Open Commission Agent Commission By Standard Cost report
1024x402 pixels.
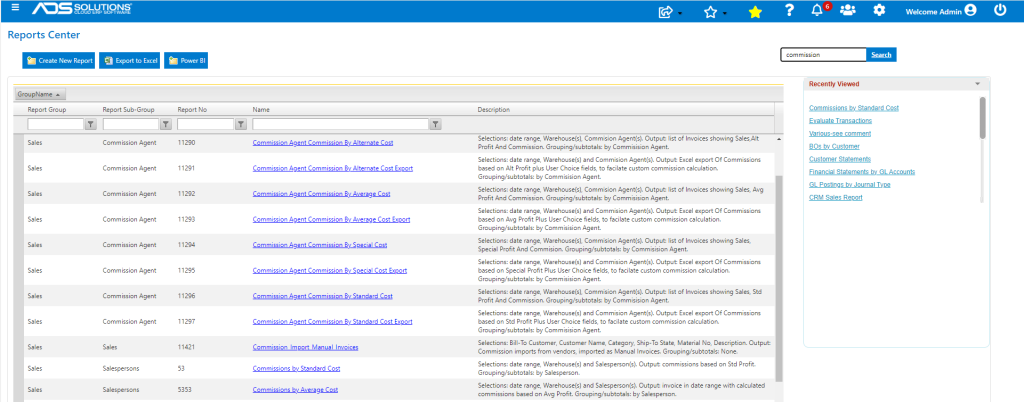tap(322, 296)
